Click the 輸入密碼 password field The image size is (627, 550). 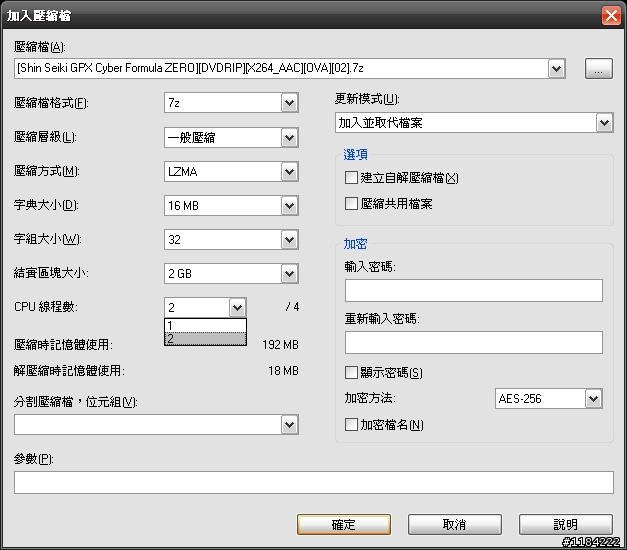point(473,290)
